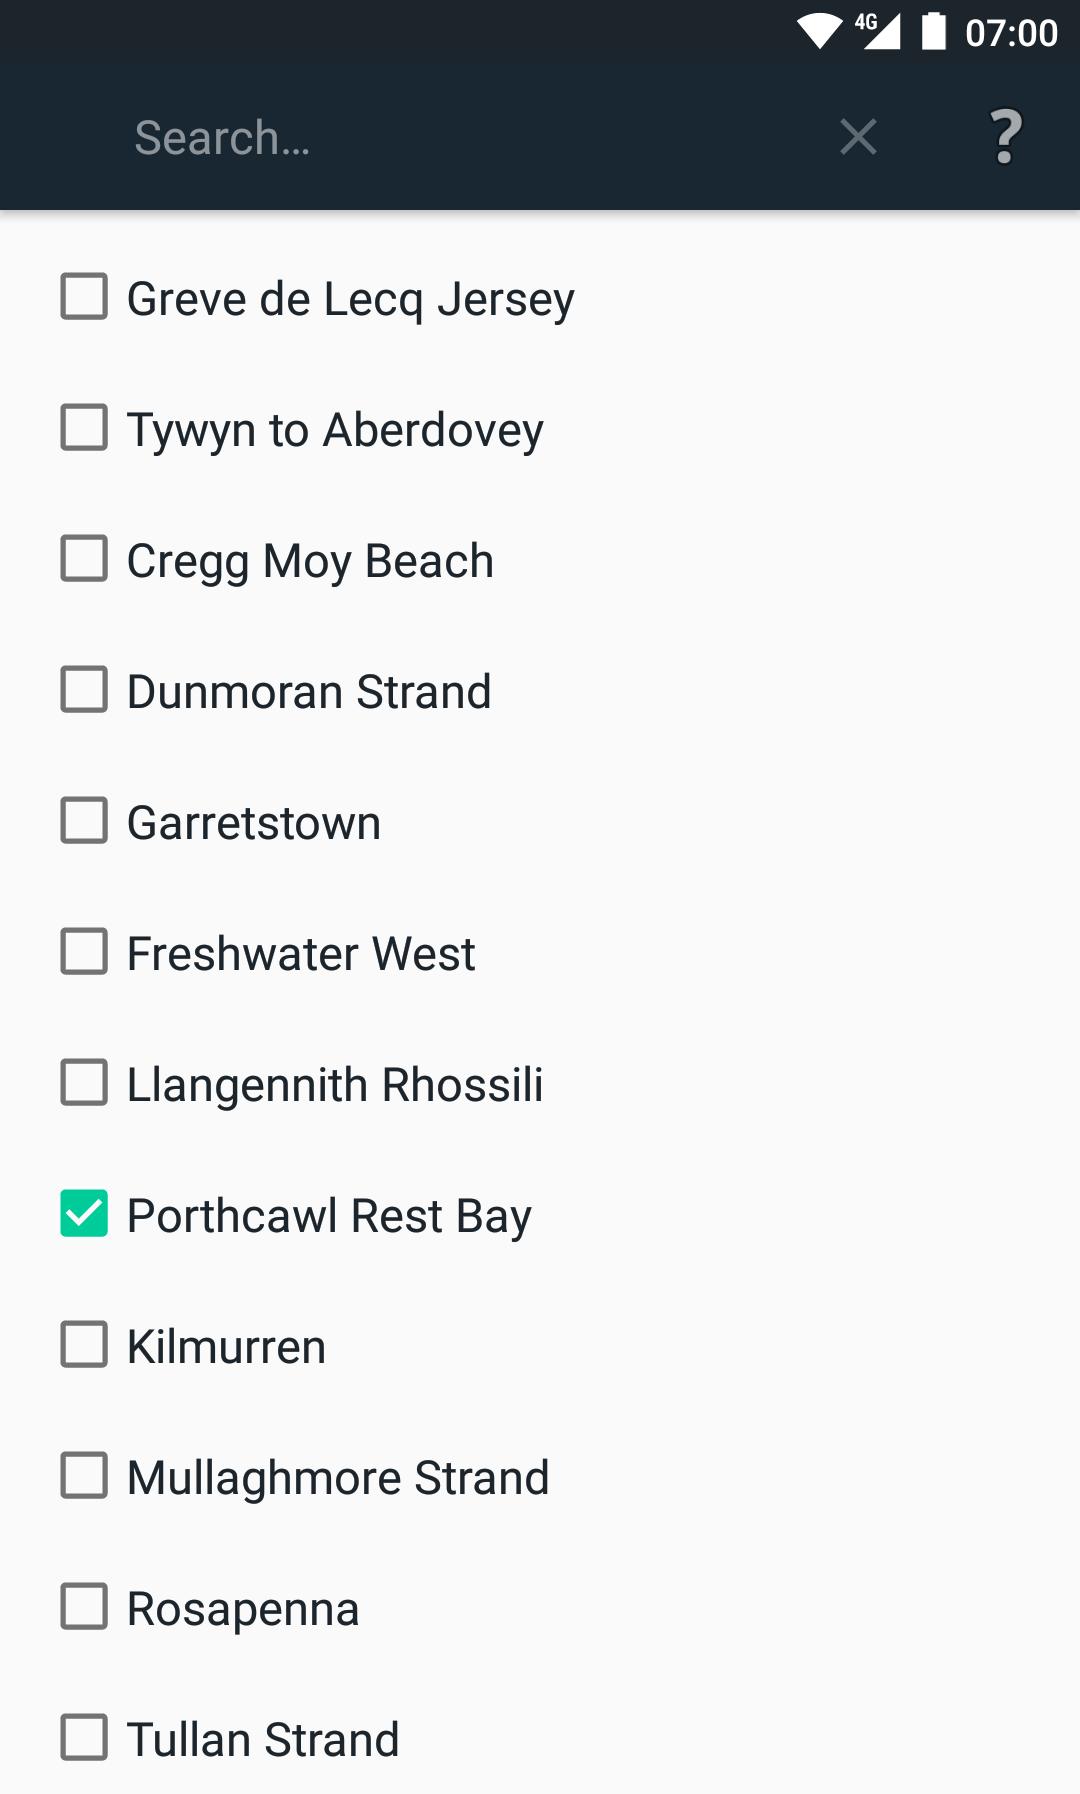Select the Dunmoran Strand checkbox
Screen dimensions: 1080x1794
pos(84,690)
